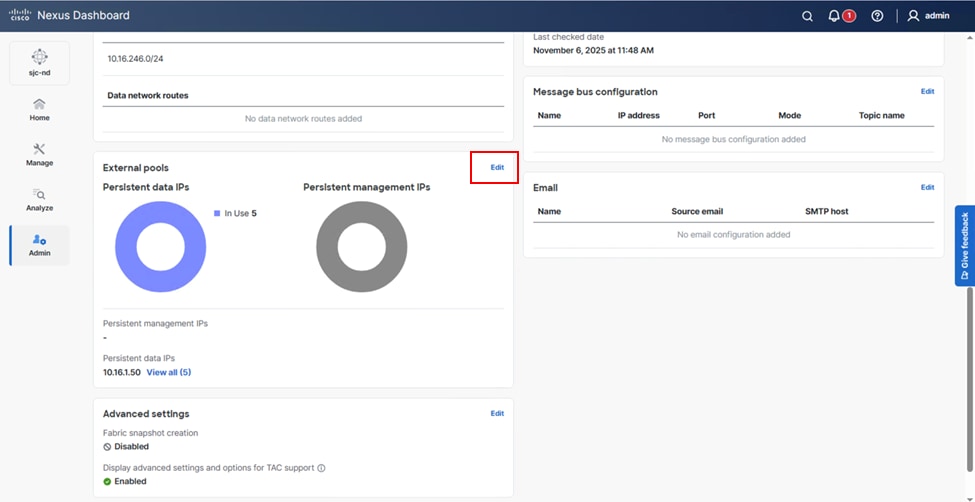Open notifications bell icon

click(834, 16)
